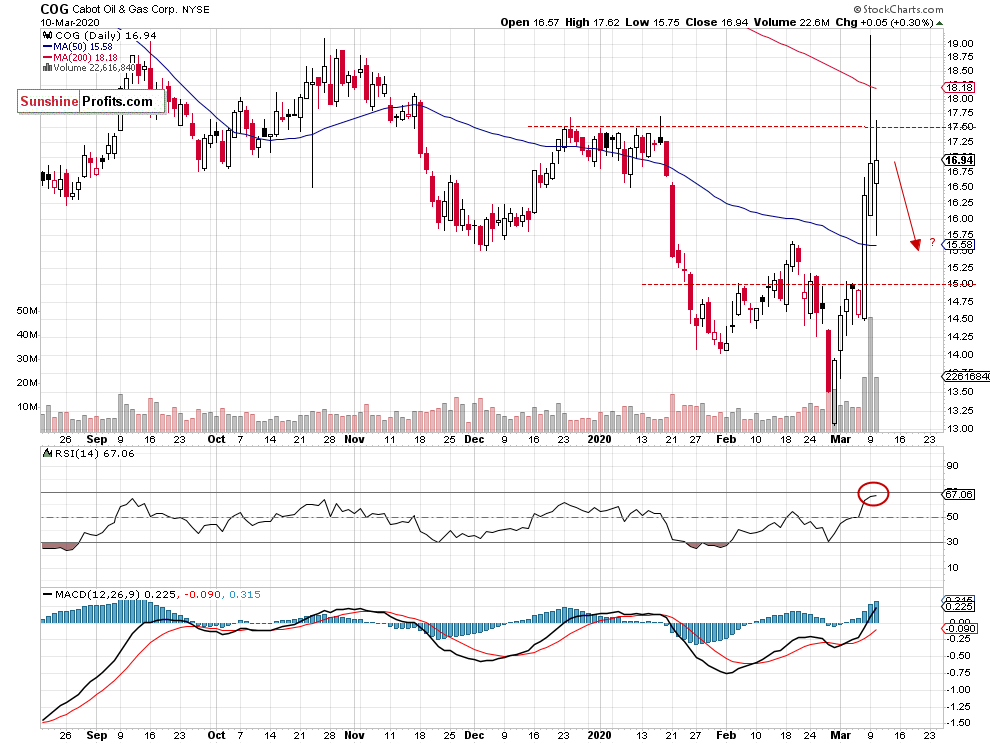
Task: Click the blue 0.315 value in MACD title
Action: point(244,594)
